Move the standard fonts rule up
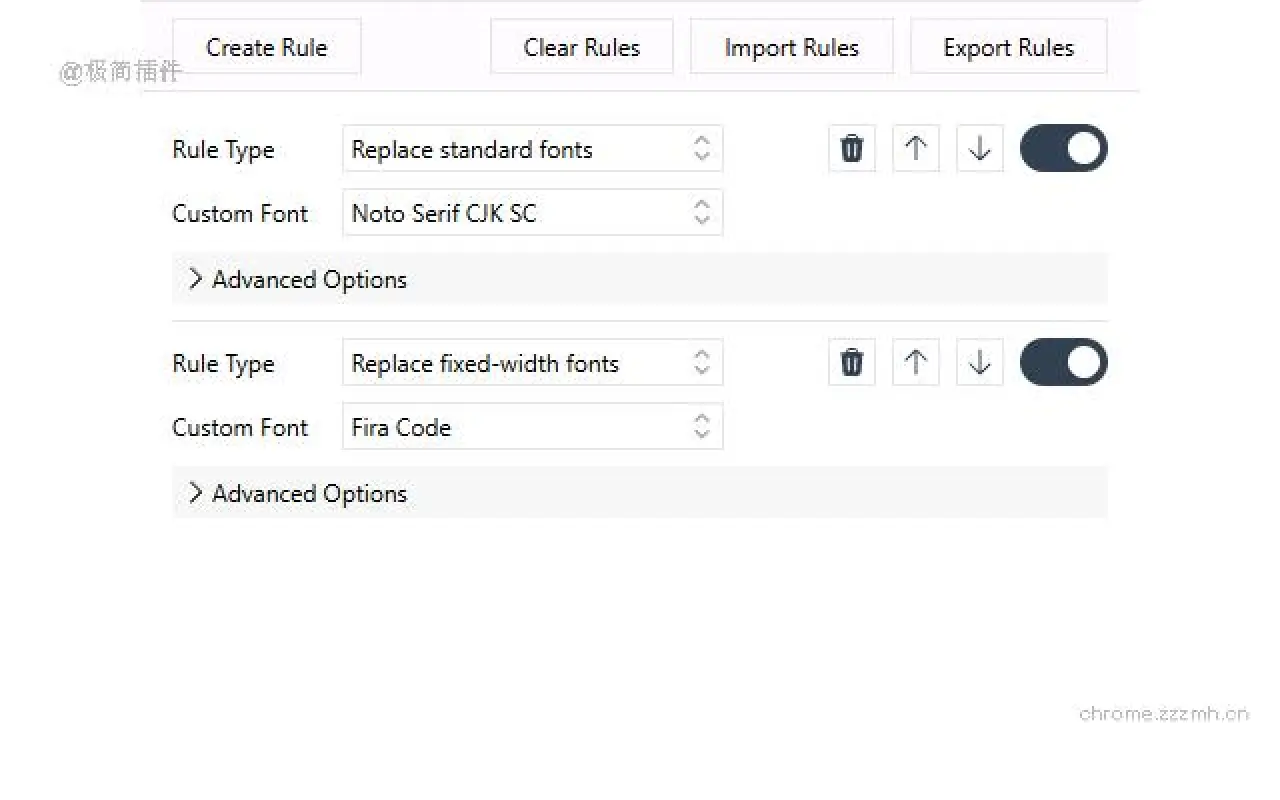Image resolution: width=1280 pixels, height=800 pixels. coord(915,149)
